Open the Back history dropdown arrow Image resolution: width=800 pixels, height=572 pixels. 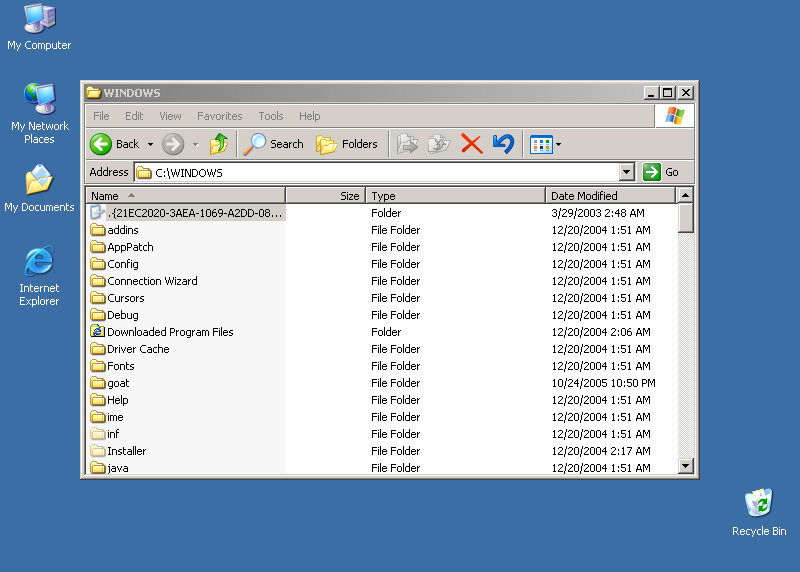coord(150,145)
